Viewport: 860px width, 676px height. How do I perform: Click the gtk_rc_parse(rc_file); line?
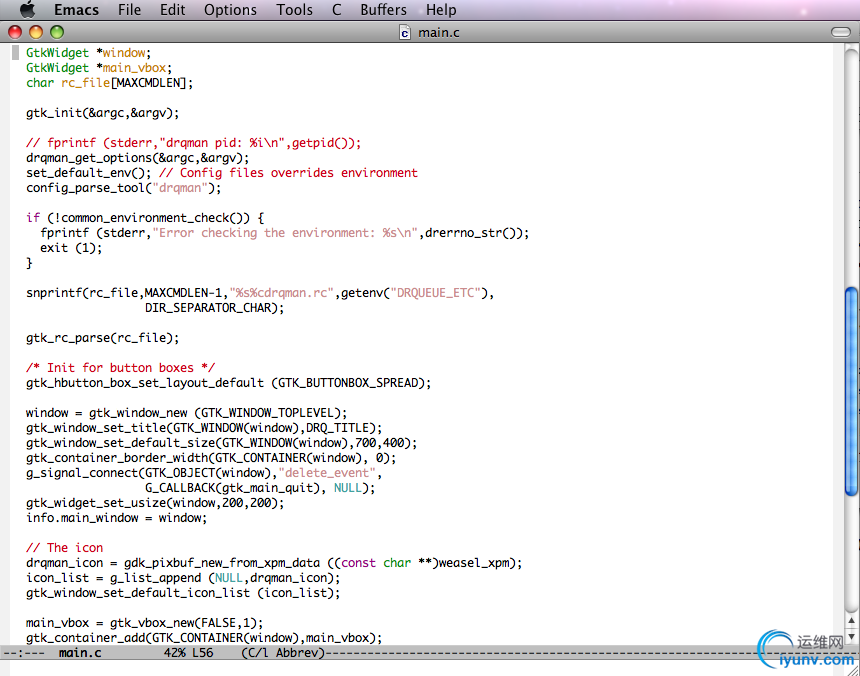tap(103, 338)
